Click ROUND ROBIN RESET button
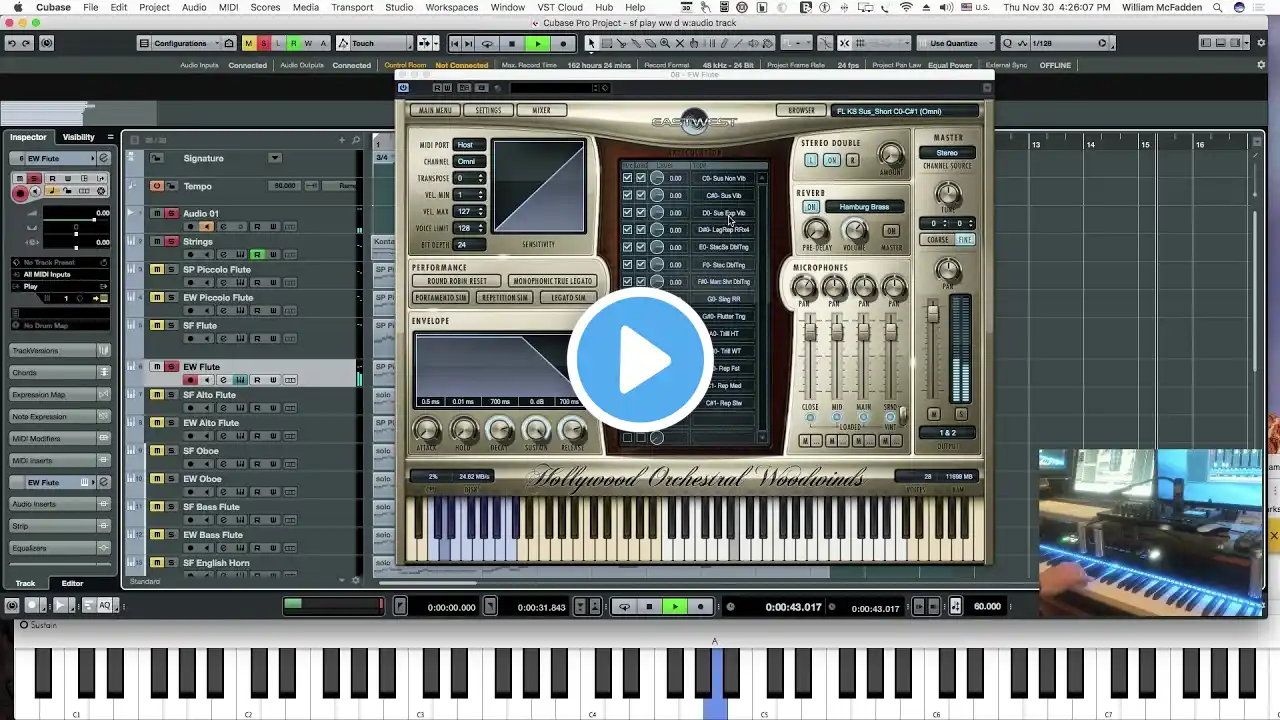1280x720 pixels. click(457, 281)
